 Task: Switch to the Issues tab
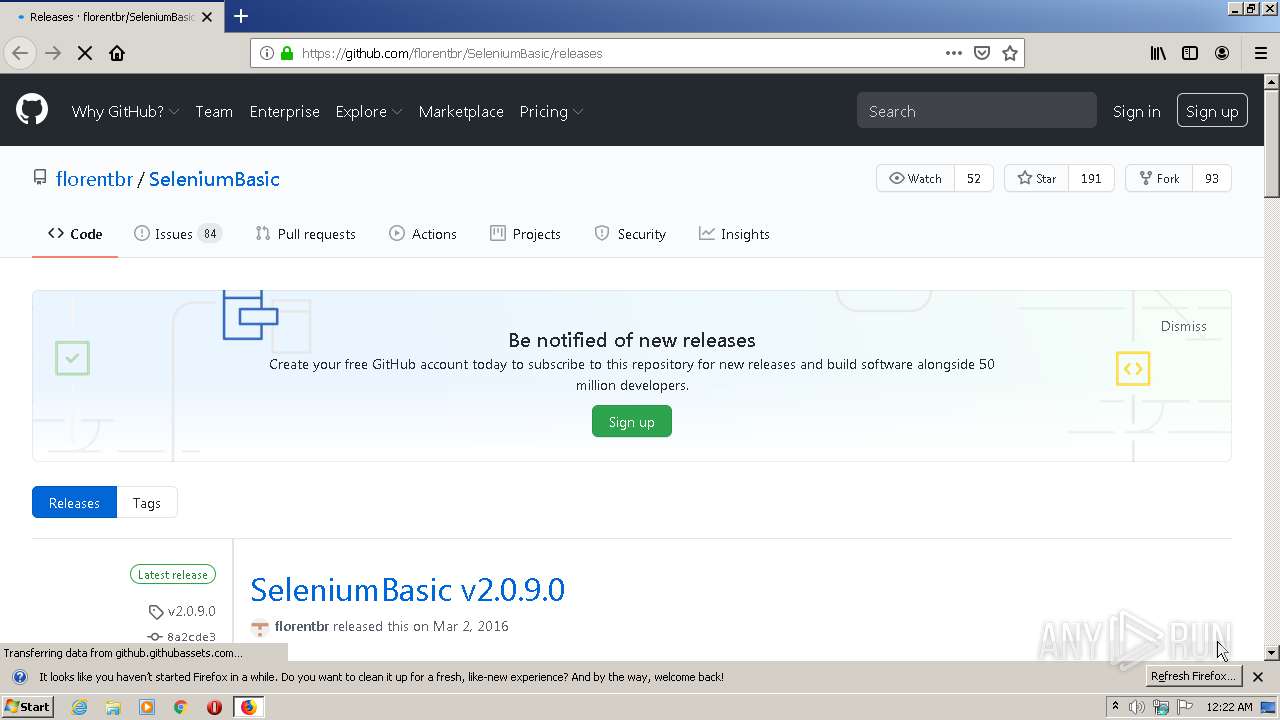(x=177, y=234)
